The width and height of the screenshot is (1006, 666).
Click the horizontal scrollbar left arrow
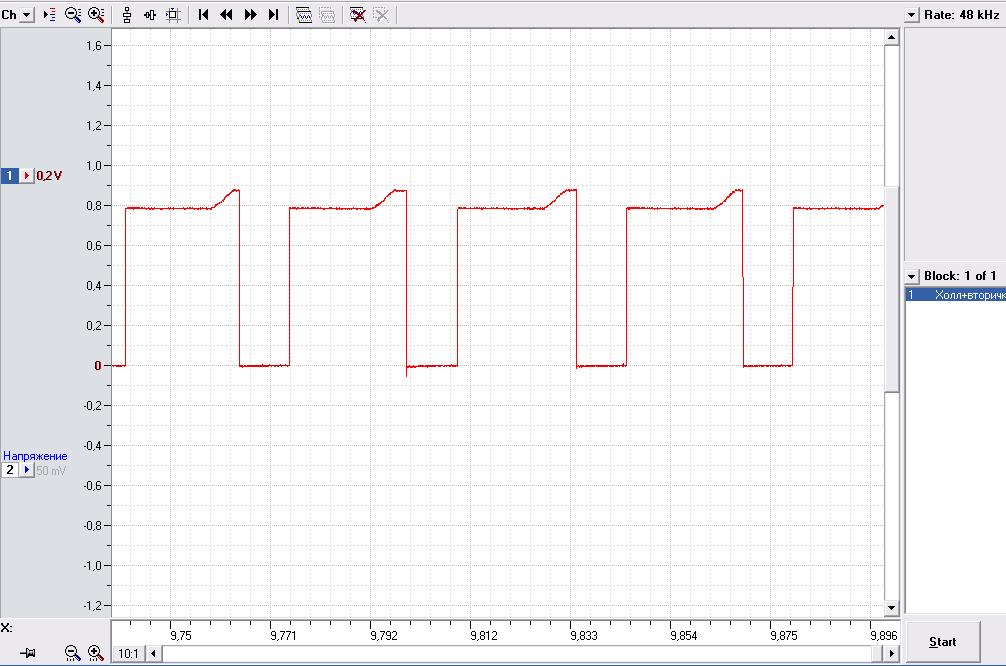coord(153,653)
